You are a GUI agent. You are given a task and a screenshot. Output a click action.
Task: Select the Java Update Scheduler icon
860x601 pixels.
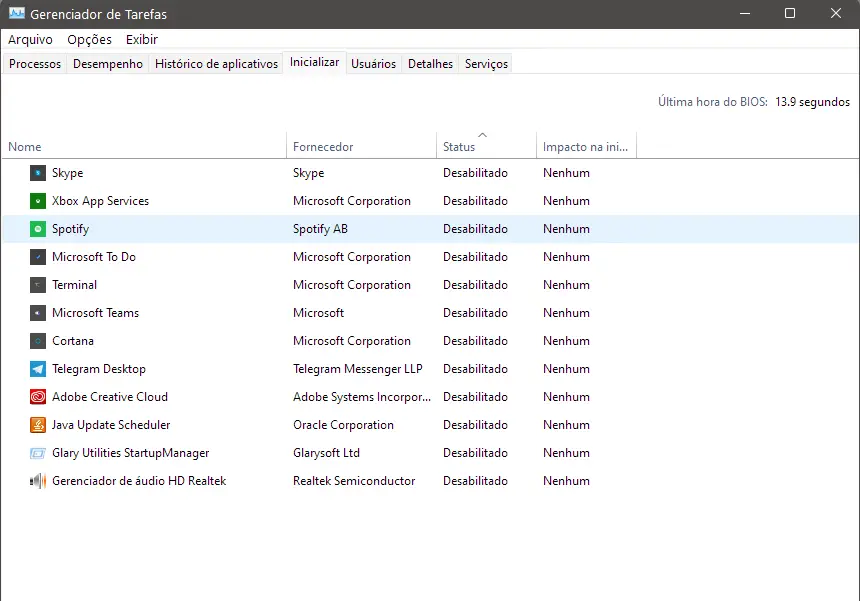pos(38,425)
